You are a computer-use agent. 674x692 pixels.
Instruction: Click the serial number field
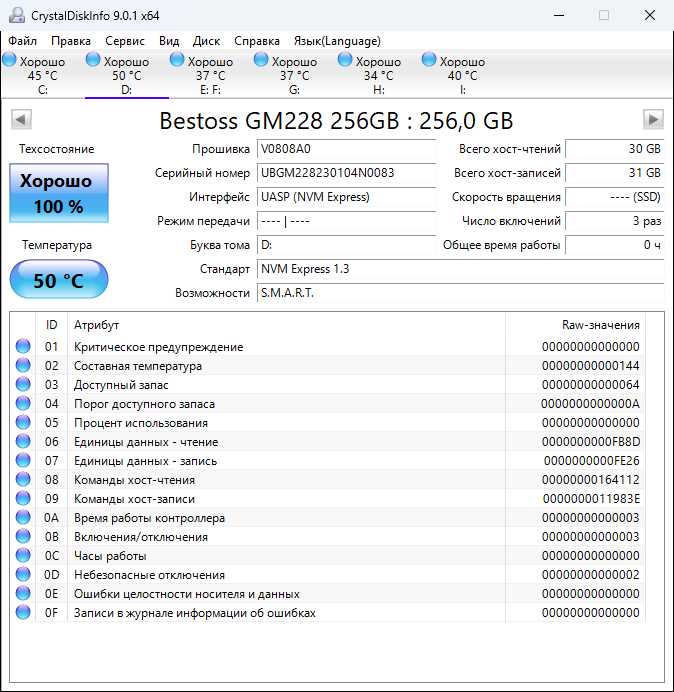click(x=345, y=173)
